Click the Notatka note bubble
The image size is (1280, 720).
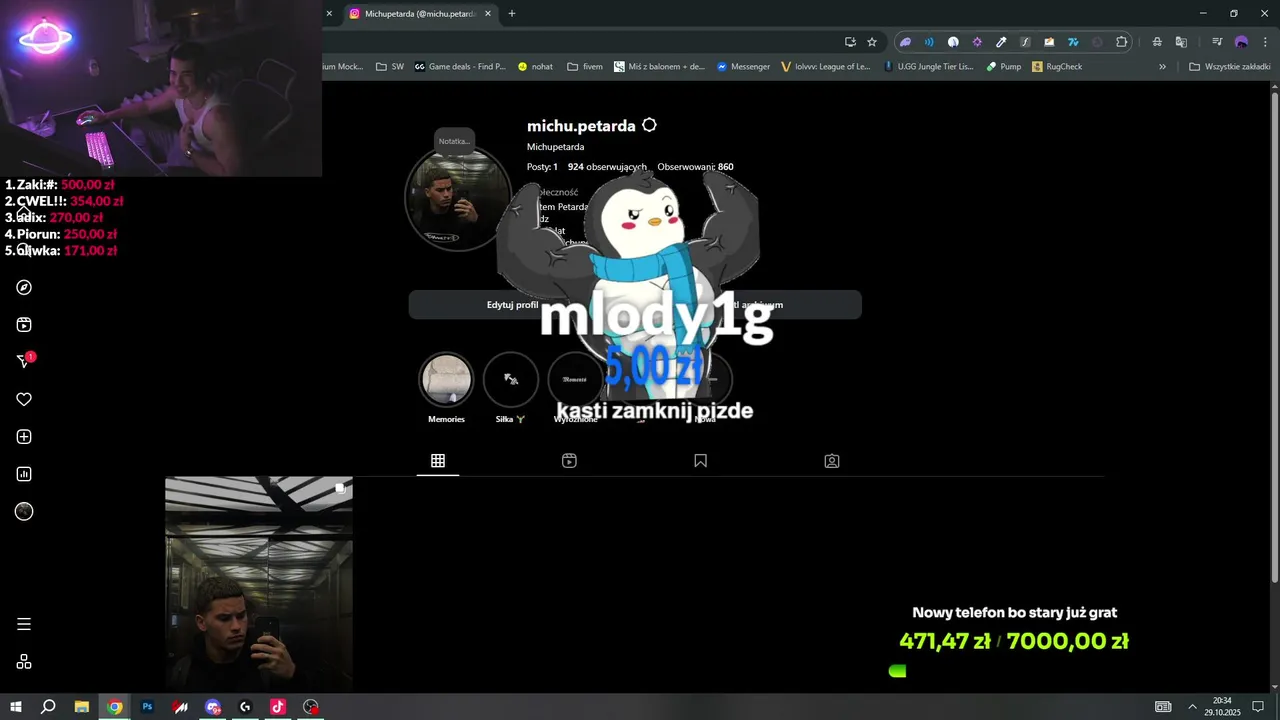point(454,141)
